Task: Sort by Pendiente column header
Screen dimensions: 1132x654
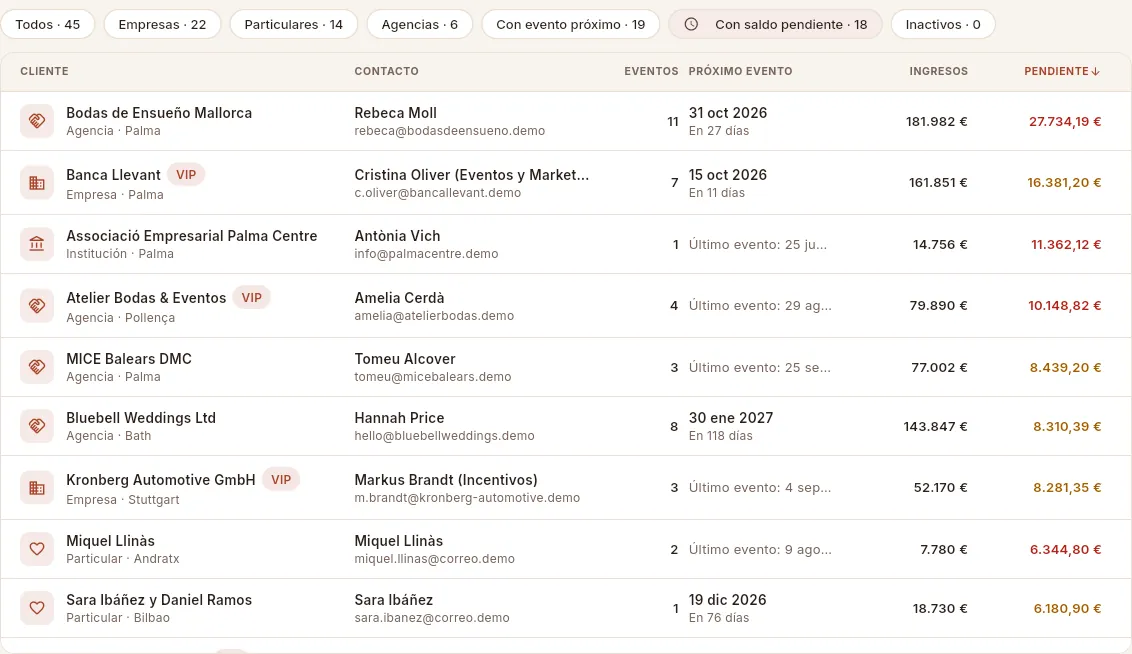Action: (x=1061, y=71)
